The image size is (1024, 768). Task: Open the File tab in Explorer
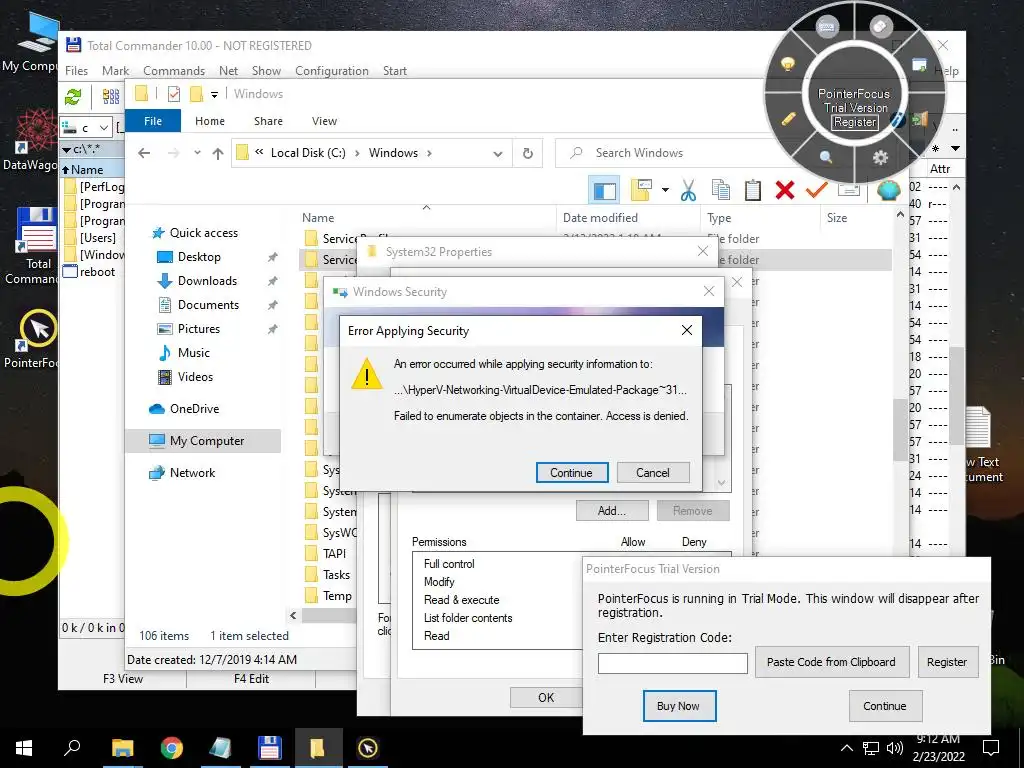tap(153, 121)
